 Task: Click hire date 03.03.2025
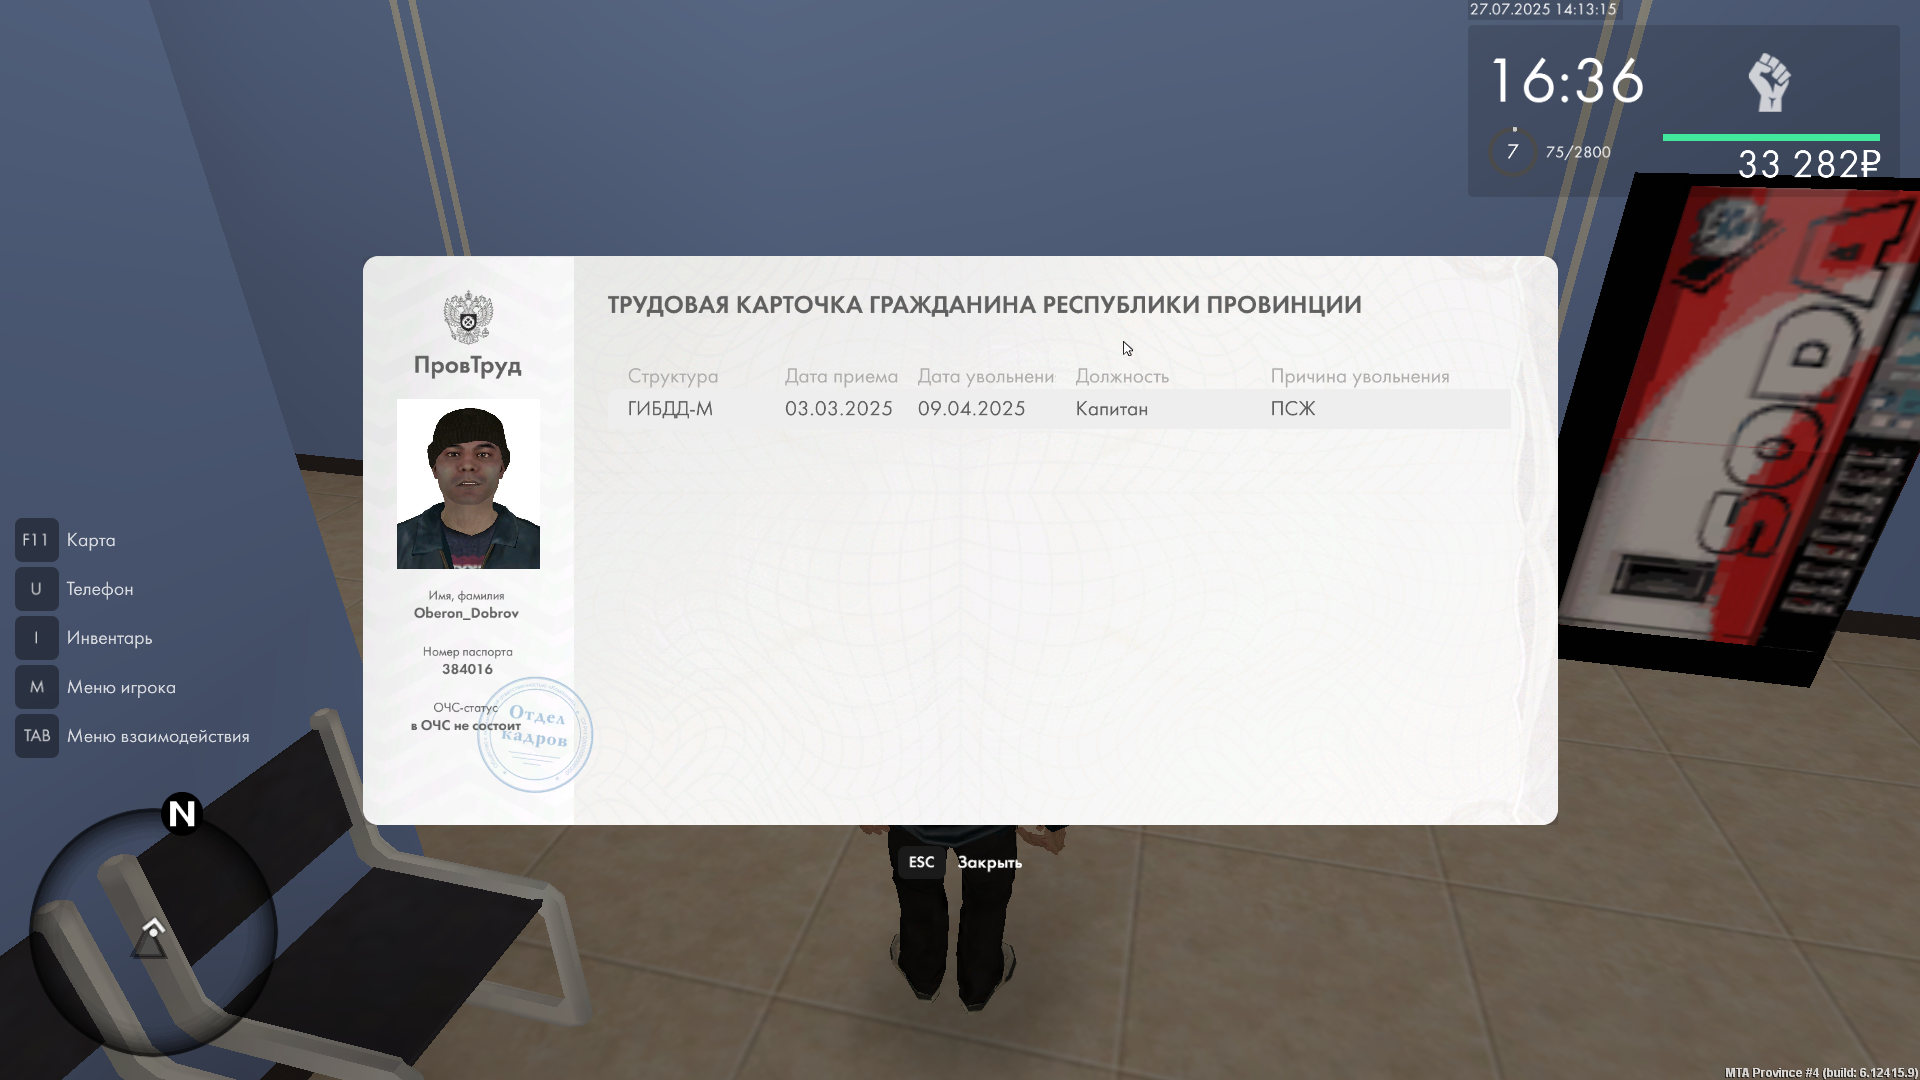pos(839,409)
